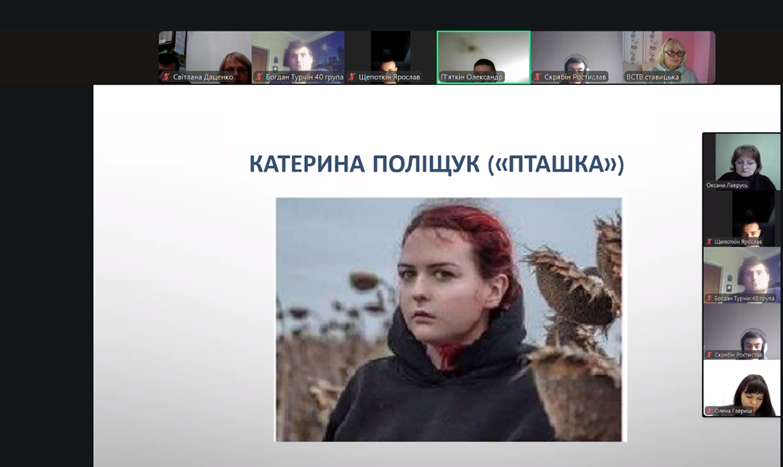Click the Оксана Лаврусь name label
Viewport: 783px width, 467px height.
tap(727, 185)
